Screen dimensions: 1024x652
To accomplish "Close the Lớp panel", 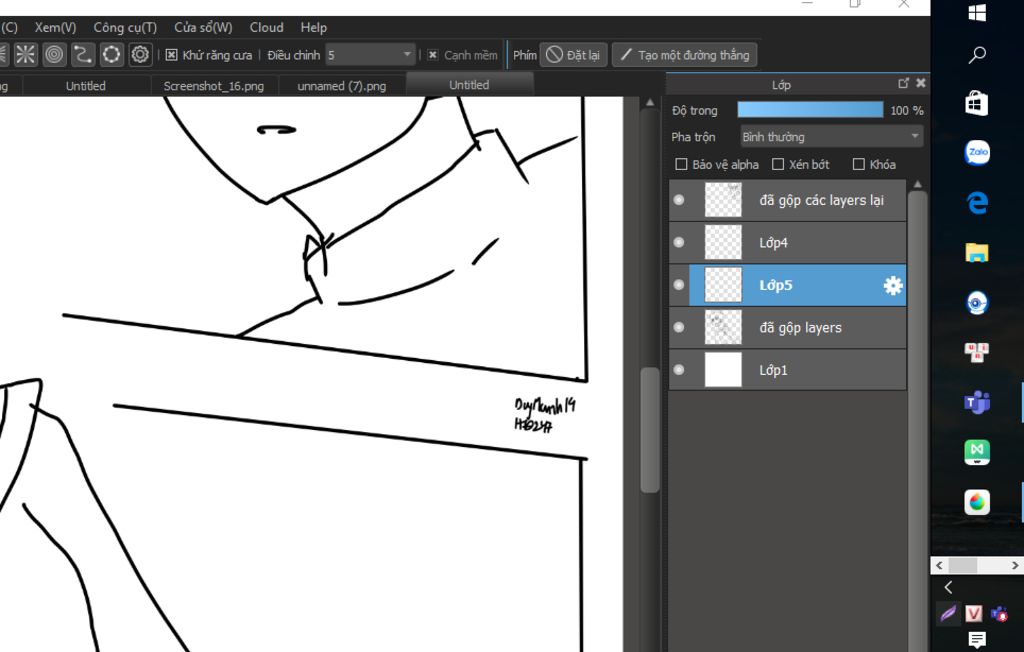I will click(x=921, y=83).
